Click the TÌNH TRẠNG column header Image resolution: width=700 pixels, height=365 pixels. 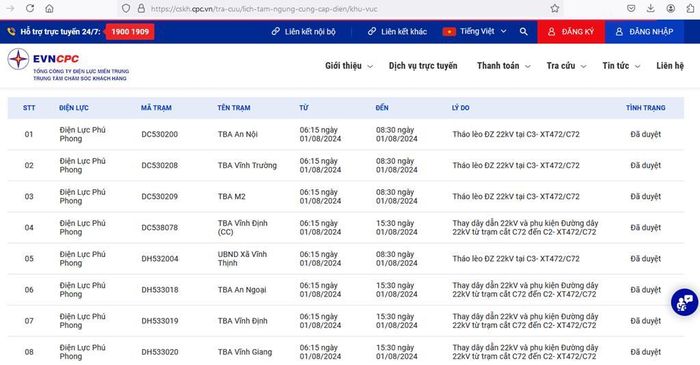coord(646,108)
